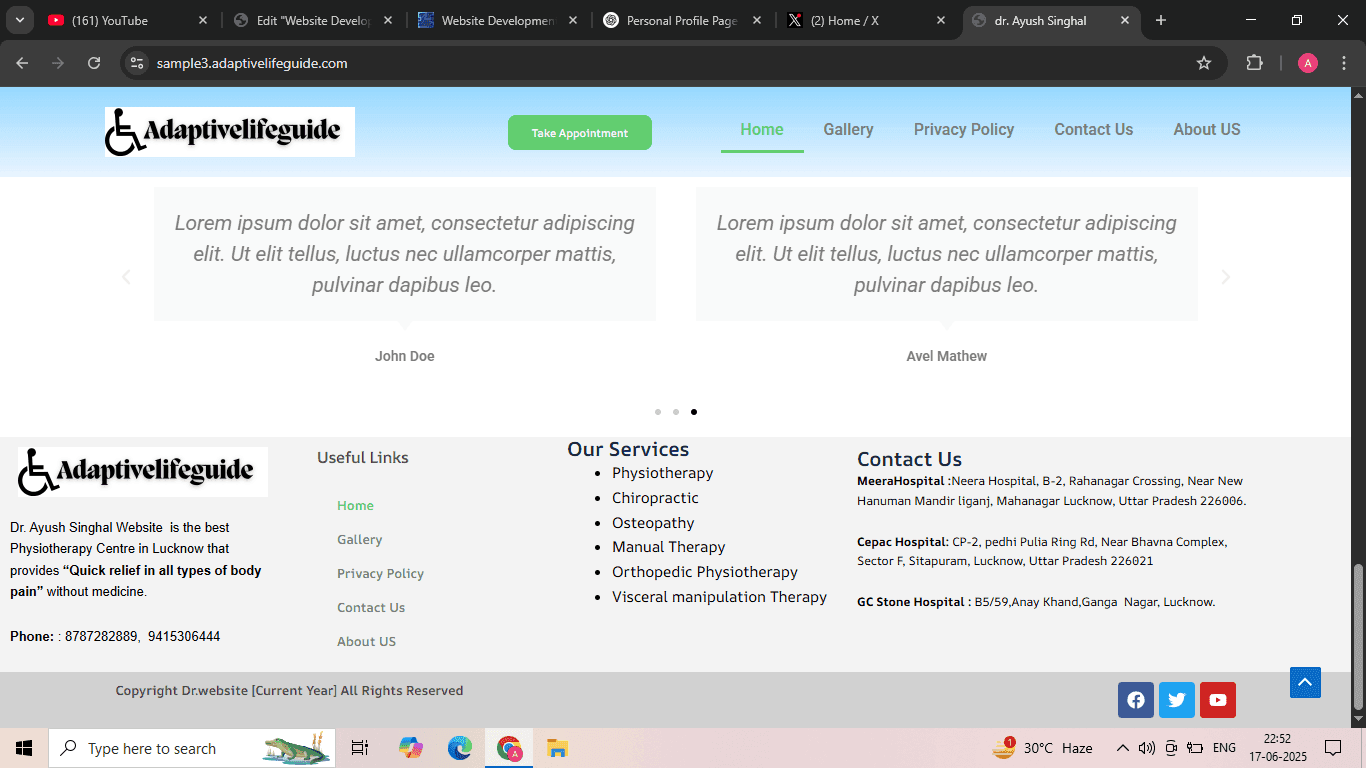The width and height of the screenshot is (1366, 768).
Task: Open the browser Extensions puzzle icon
Action: click(x=1254, y=63)
